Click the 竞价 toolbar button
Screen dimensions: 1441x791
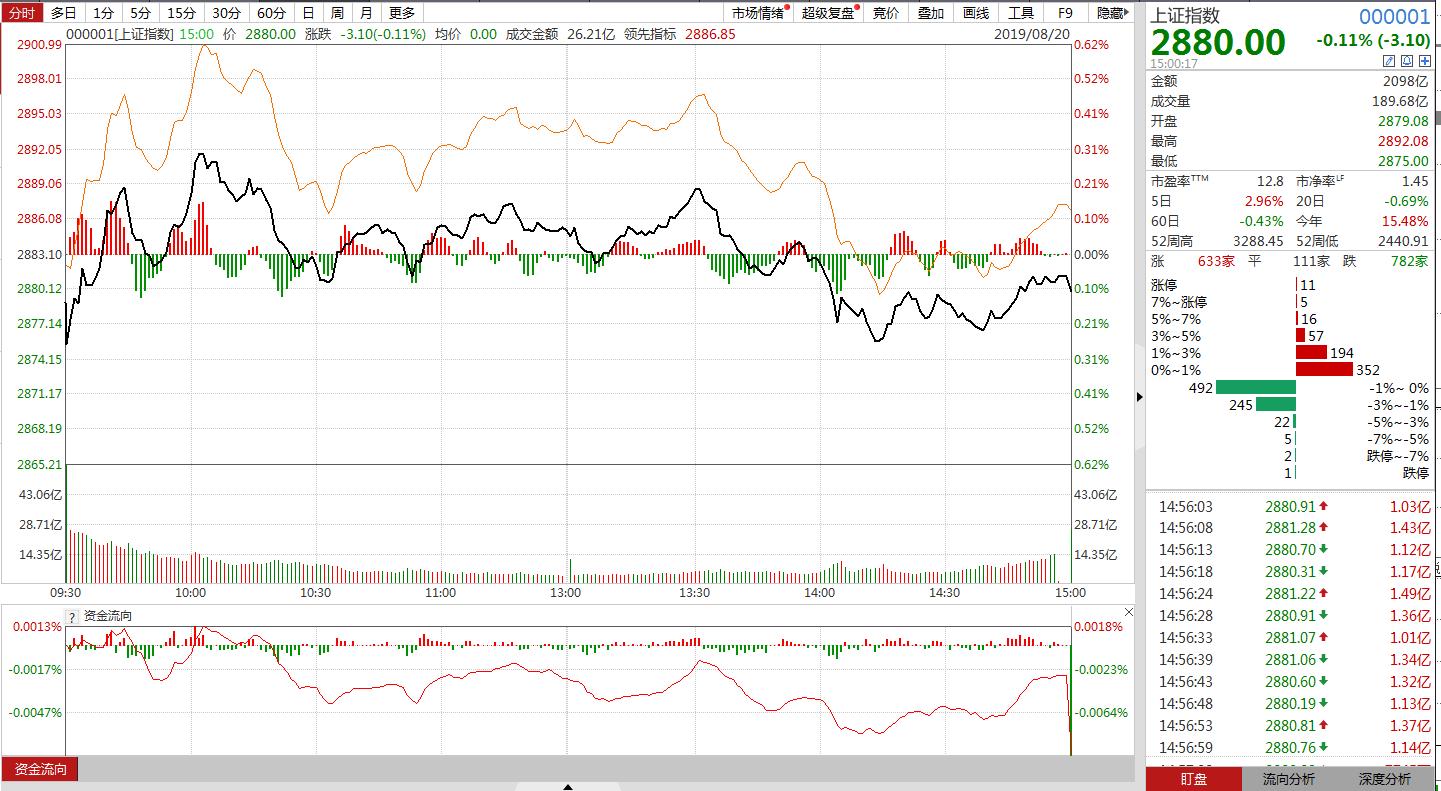click(886, 13)
